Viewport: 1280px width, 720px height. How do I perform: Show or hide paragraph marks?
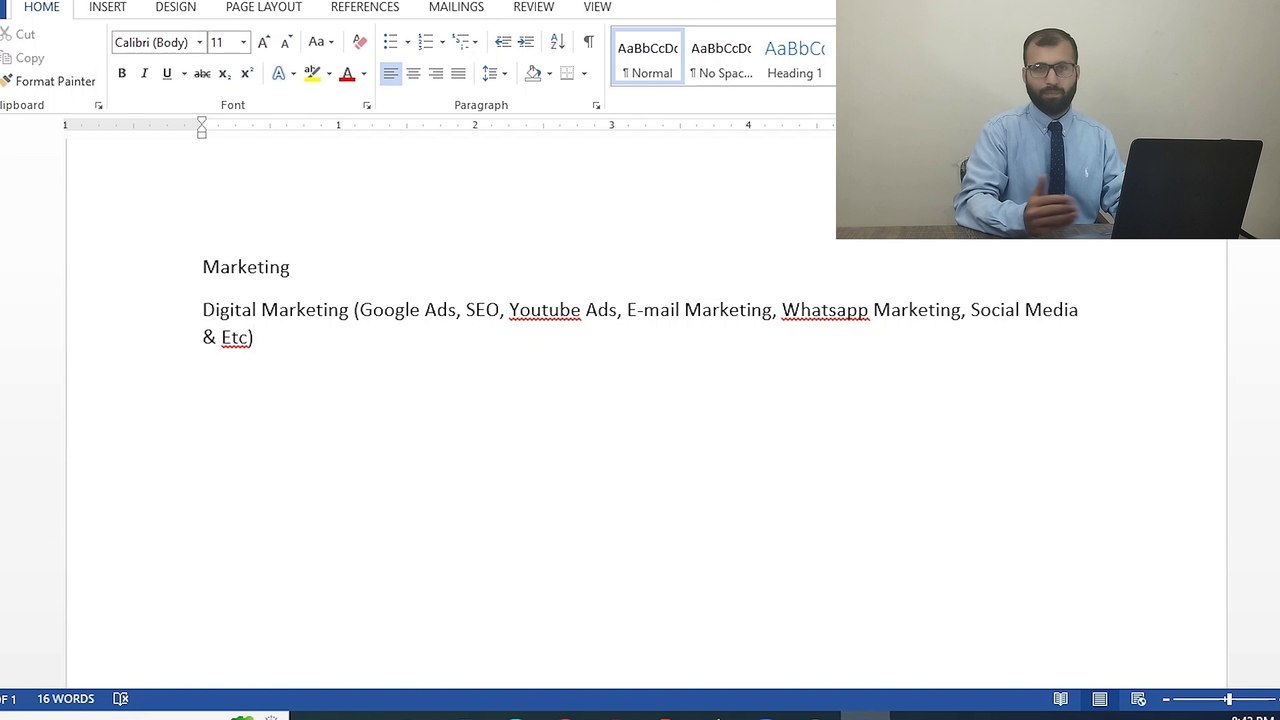point(588,42)
